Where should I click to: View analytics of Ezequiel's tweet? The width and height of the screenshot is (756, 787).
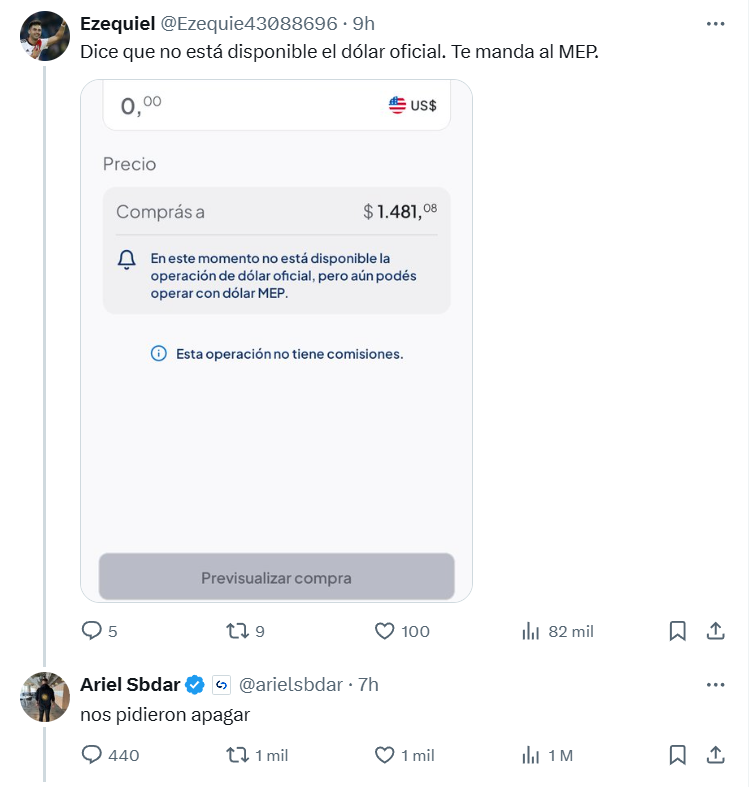(x=532, y=631)
